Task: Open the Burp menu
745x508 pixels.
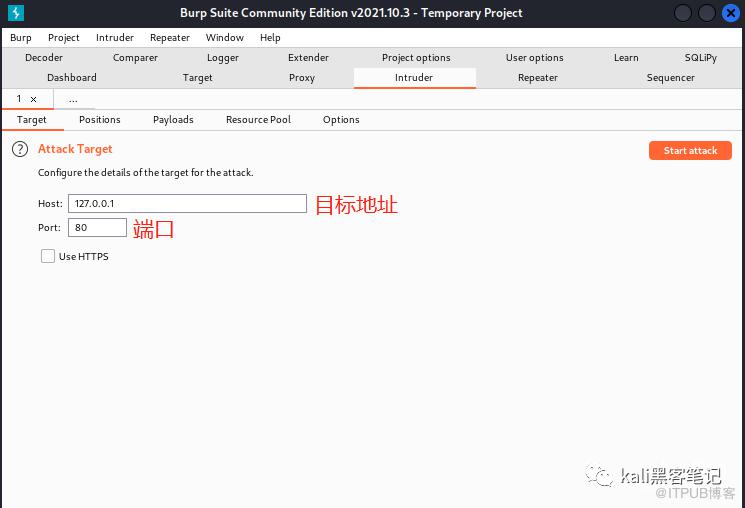Action: point(21,38)
